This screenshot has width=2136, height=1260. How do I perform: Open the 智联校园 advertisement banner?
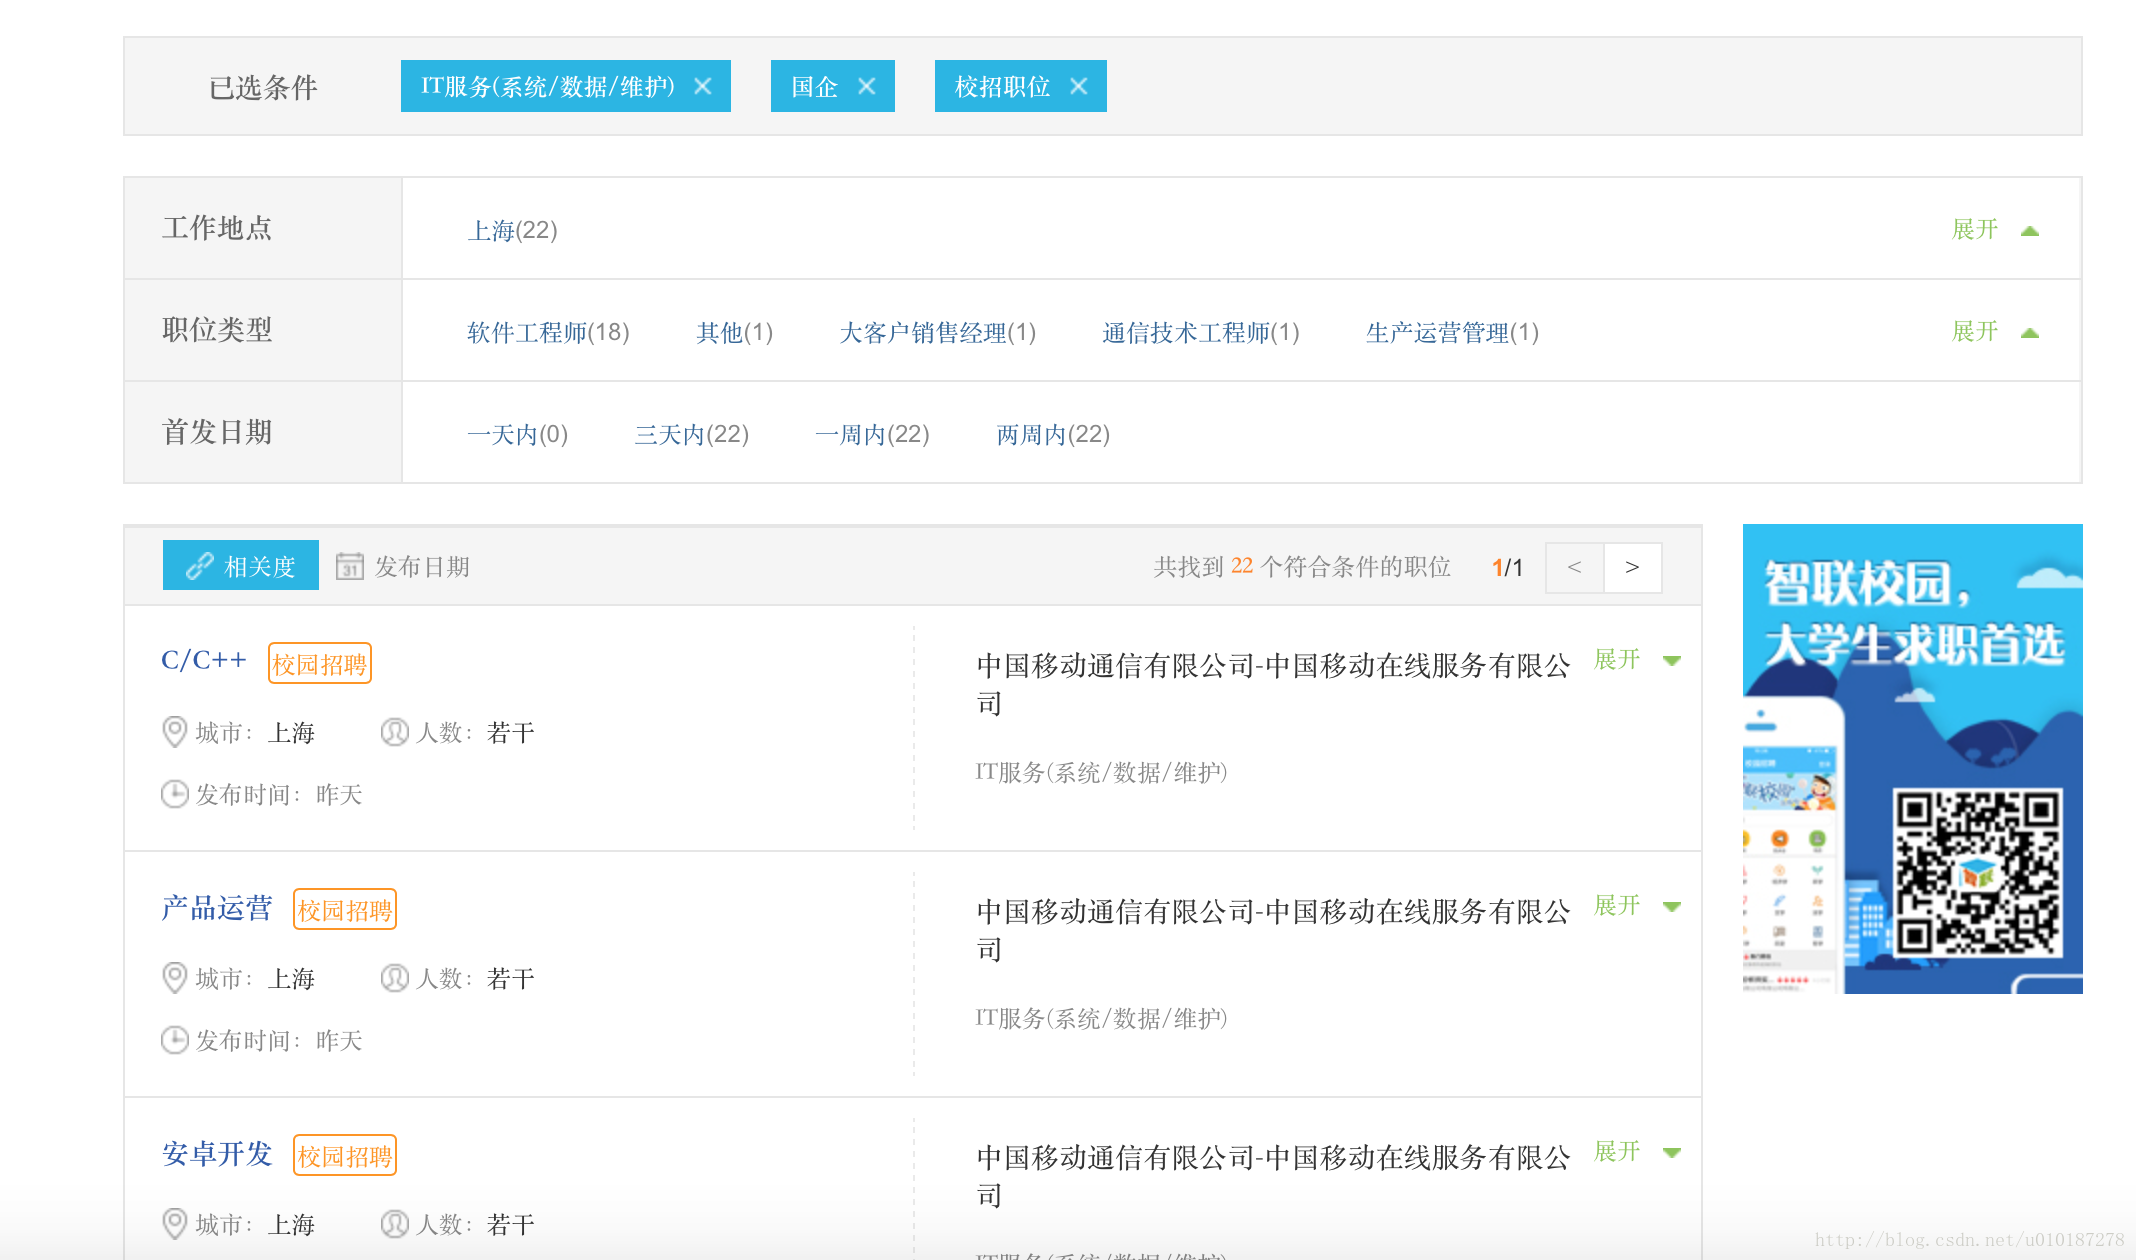click(x=1912, y=759)
